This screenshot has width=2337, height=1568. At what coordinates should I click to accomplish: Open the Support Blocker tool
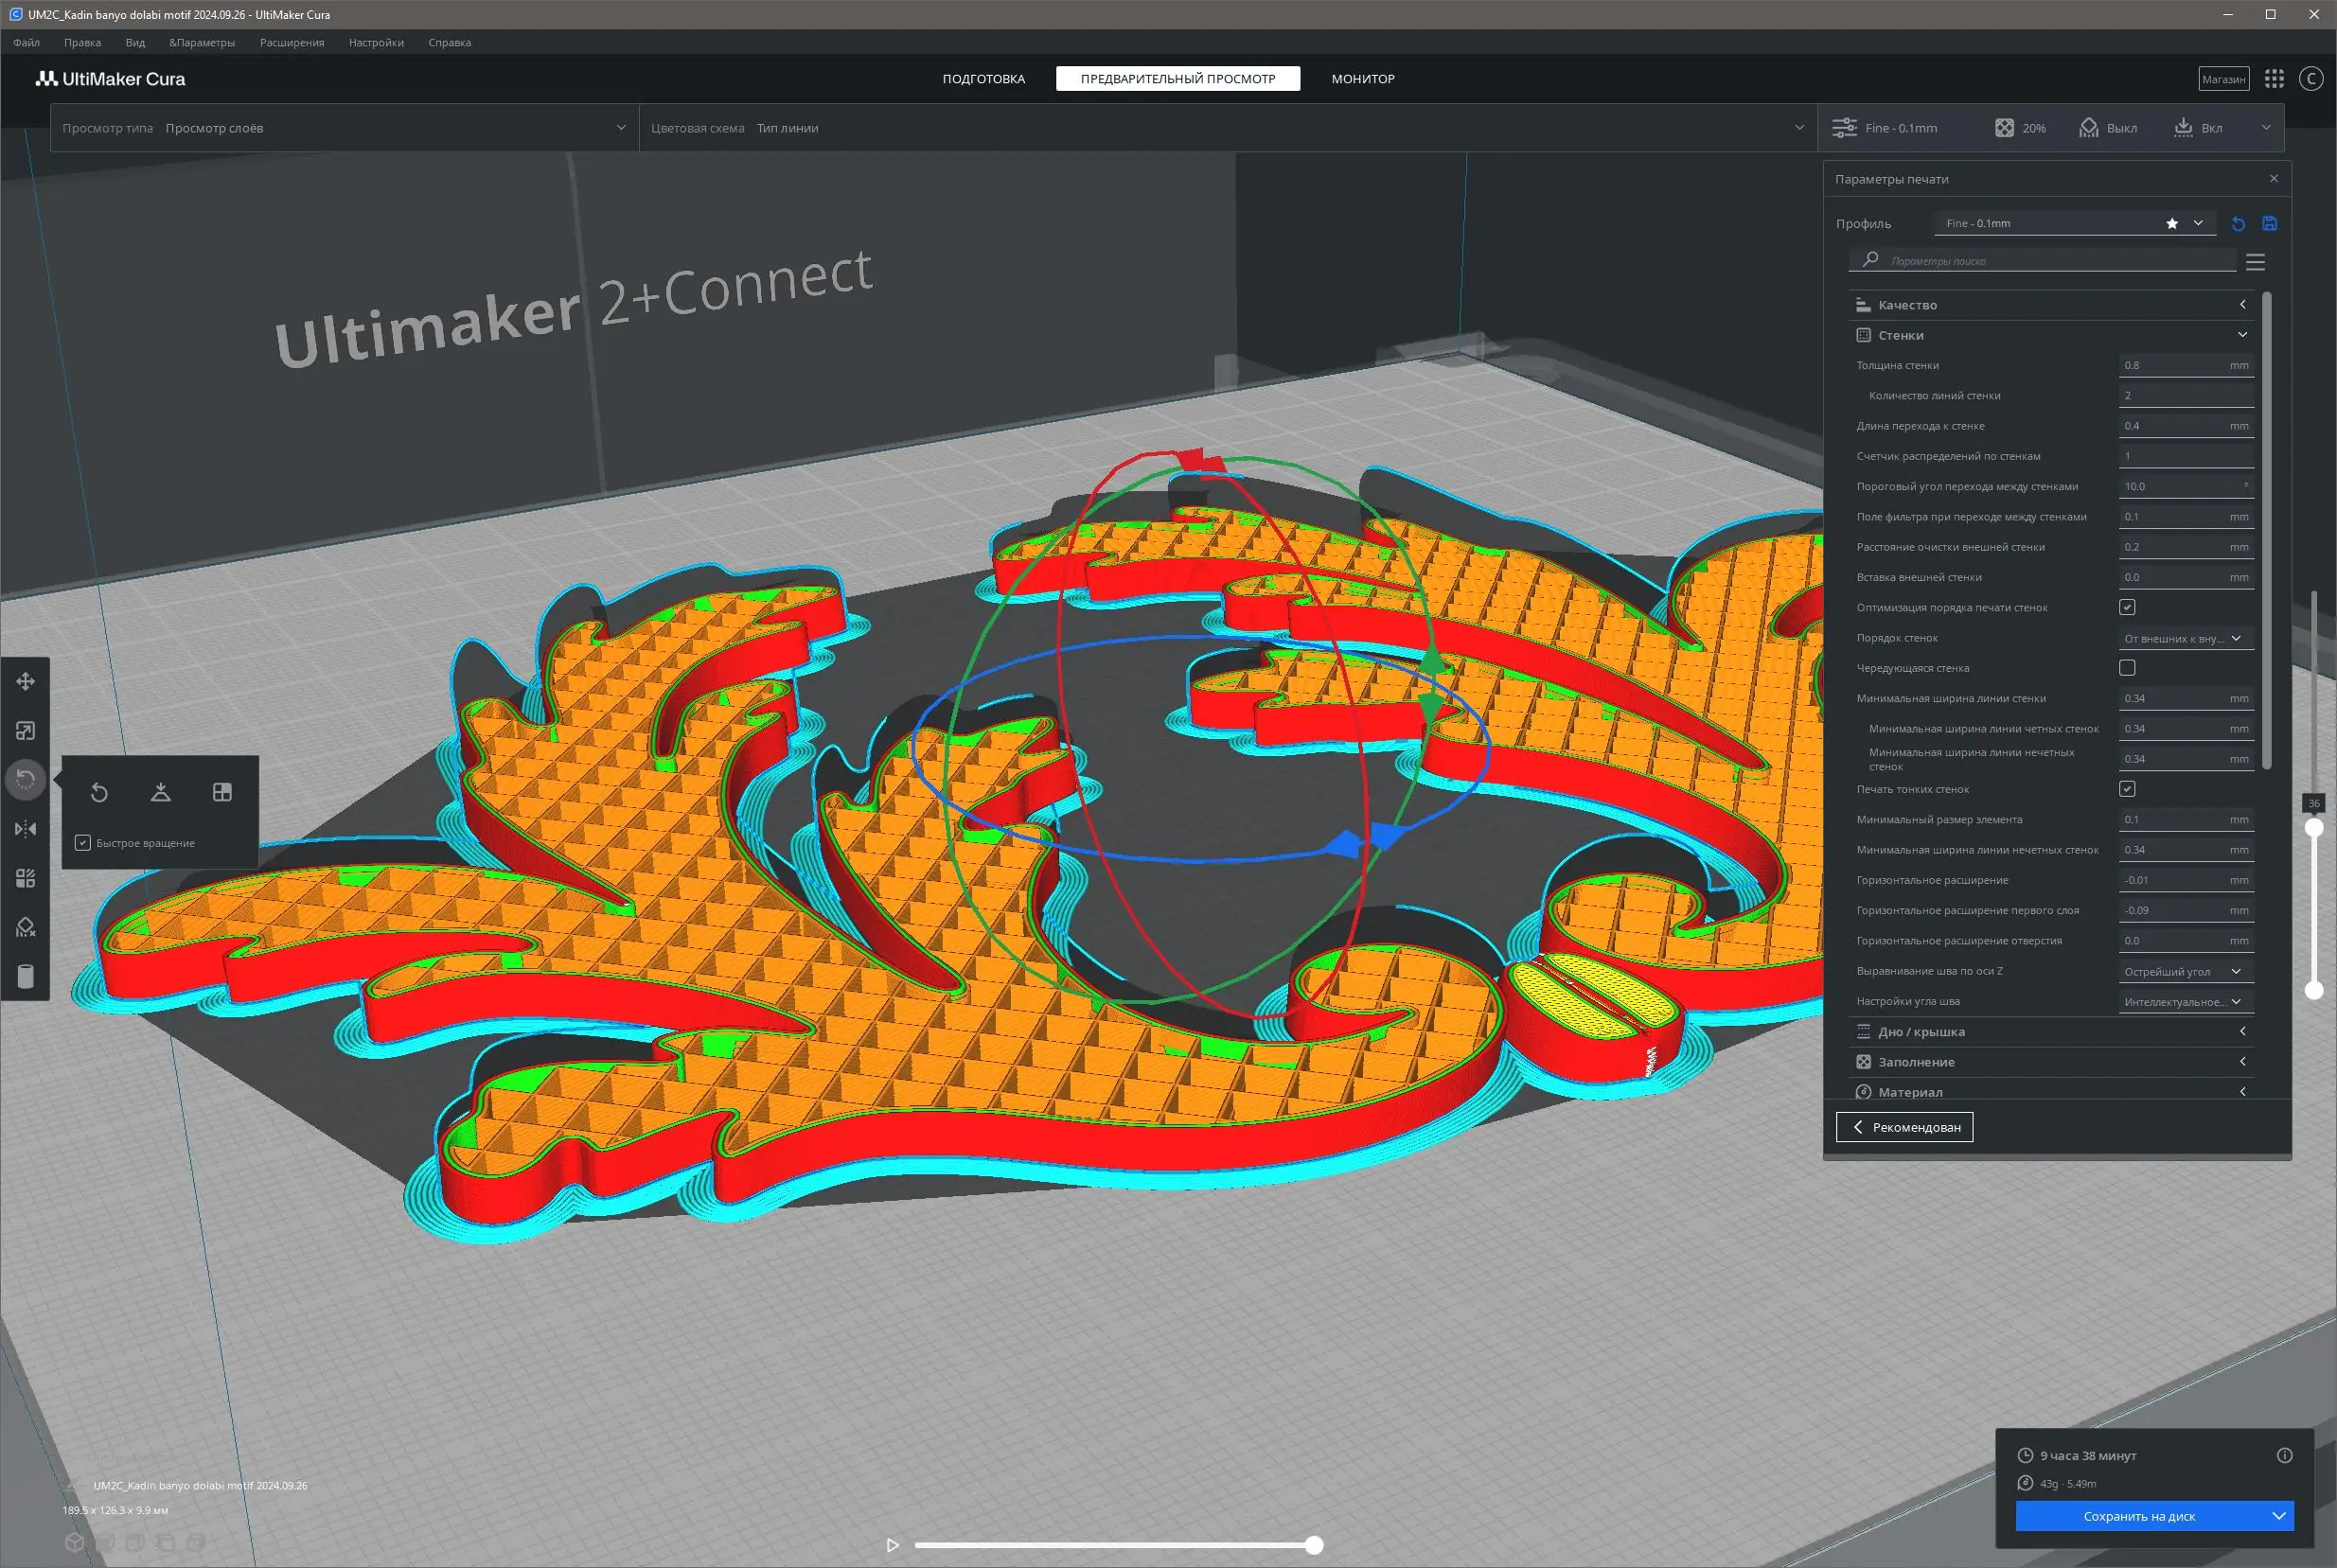click(26, 927)
